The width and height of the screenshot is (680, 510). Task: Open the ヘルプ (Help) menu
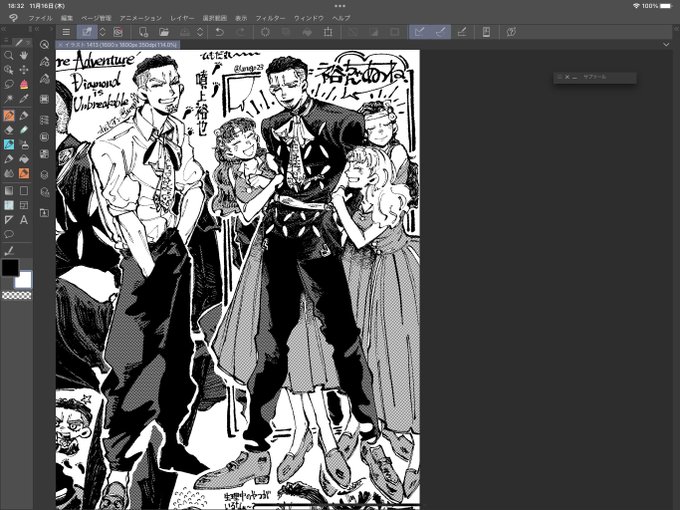[x=341, y=18]
